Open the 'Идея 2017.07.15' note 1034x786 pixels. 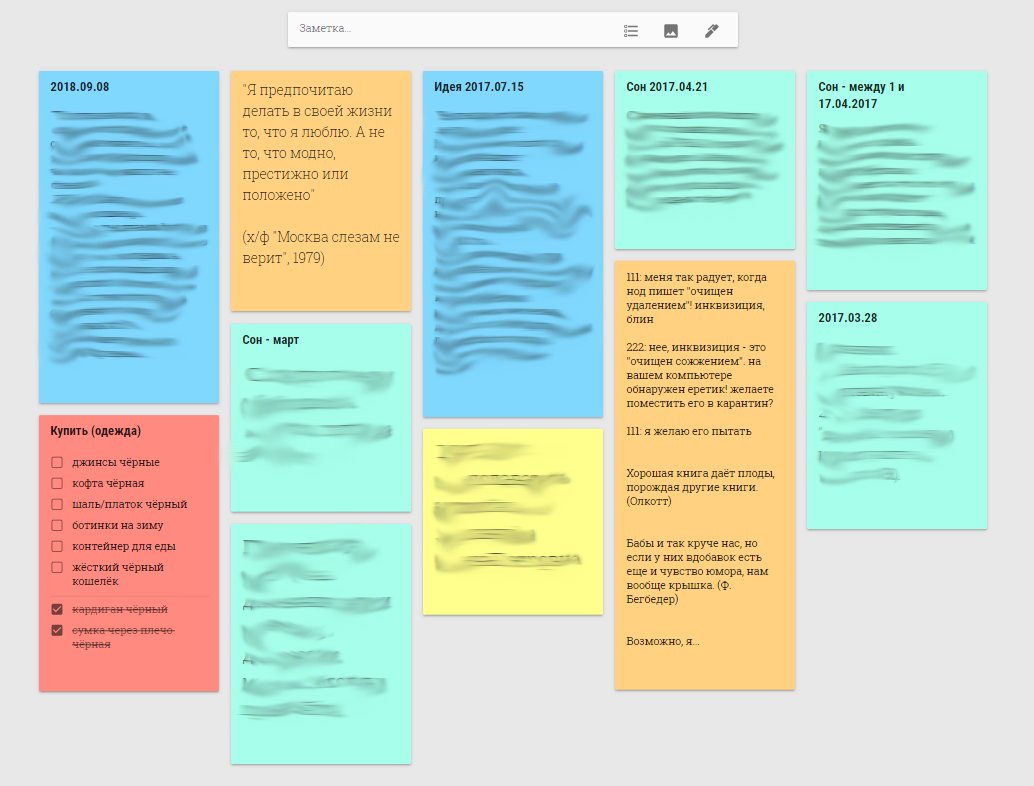click(x=512, y=243)
